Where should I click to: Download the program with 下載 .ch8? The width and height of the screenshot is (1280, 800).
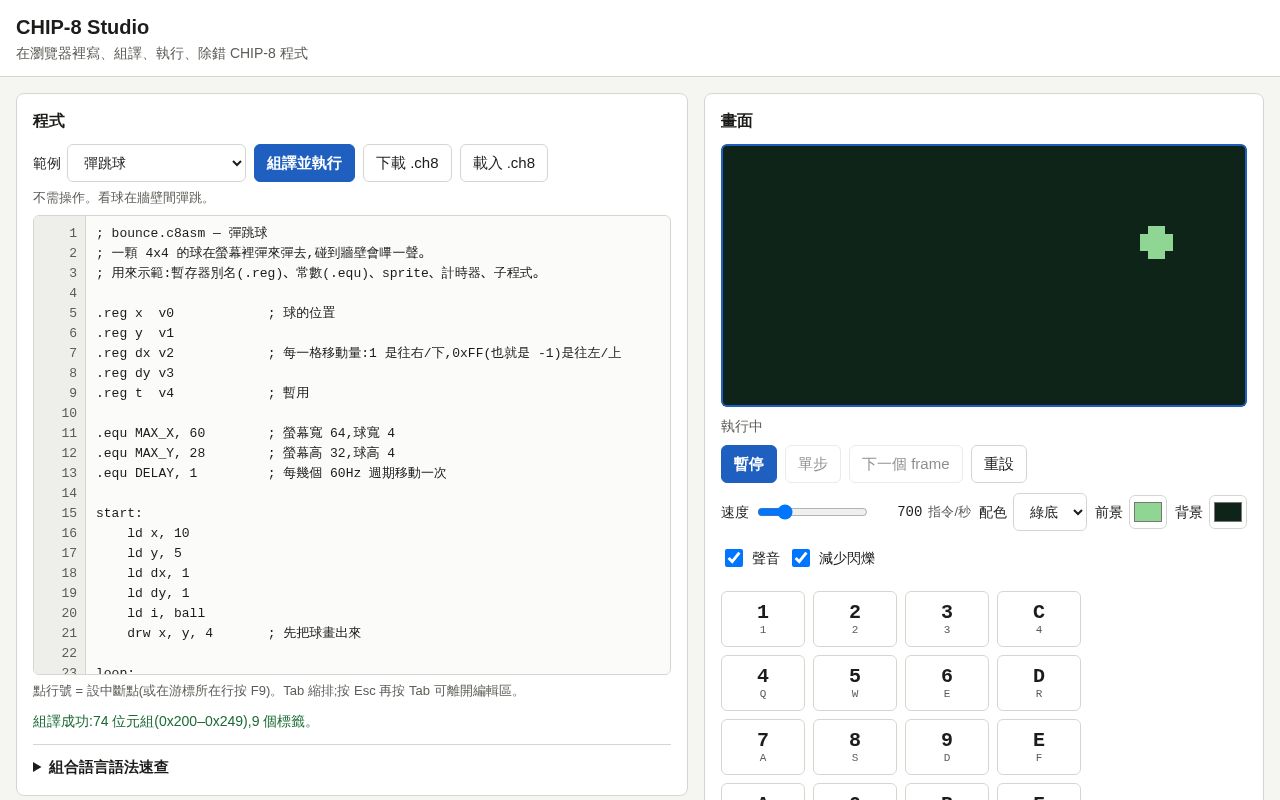pos(407,163)
